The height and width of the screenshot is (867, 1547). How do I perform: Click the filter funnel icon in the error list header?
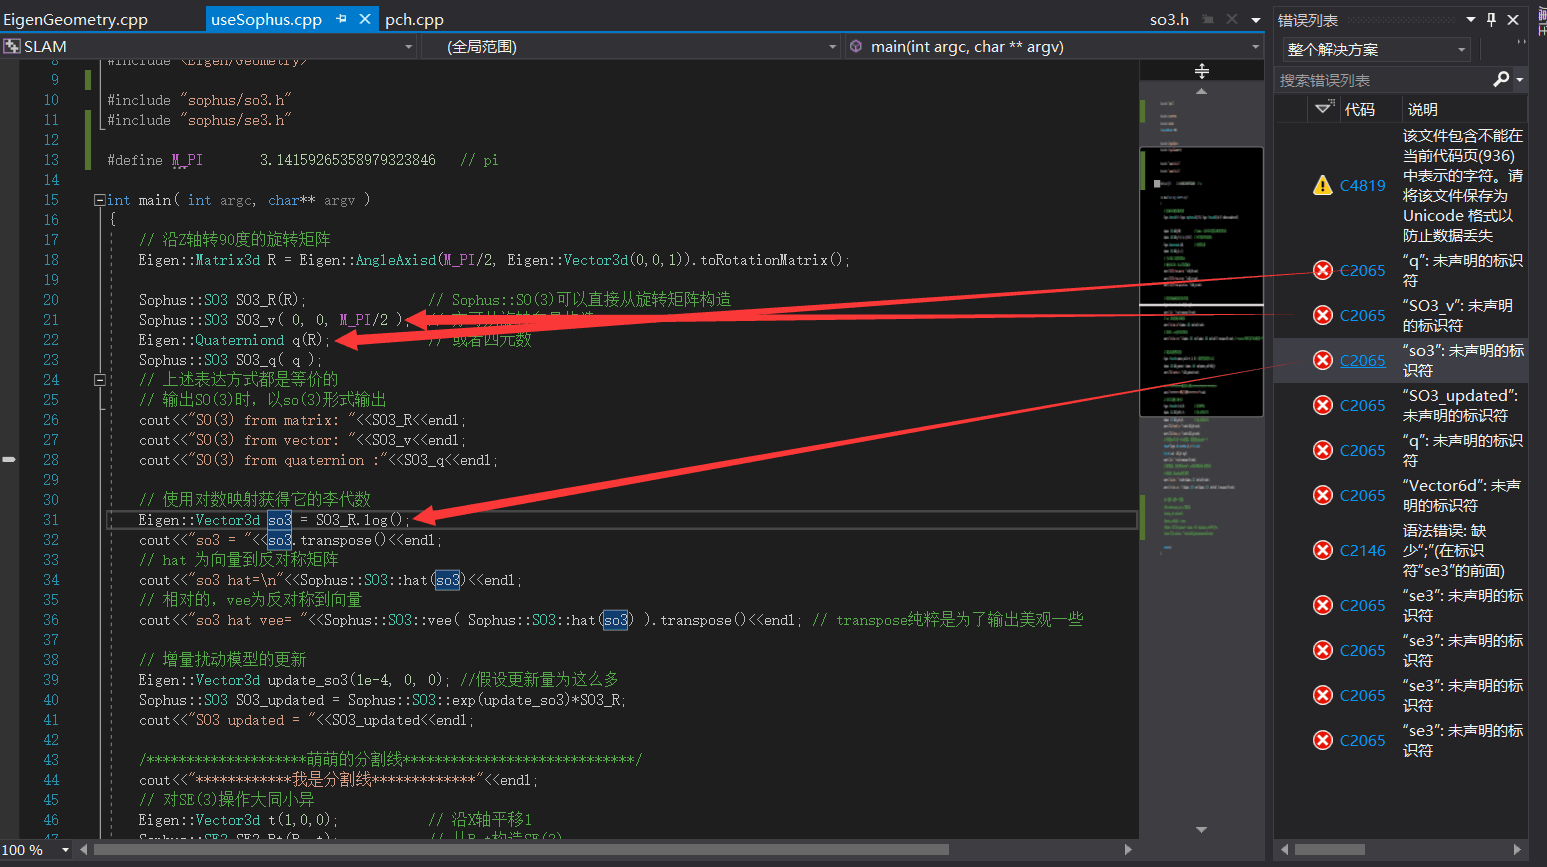(x=1322, y=109)
